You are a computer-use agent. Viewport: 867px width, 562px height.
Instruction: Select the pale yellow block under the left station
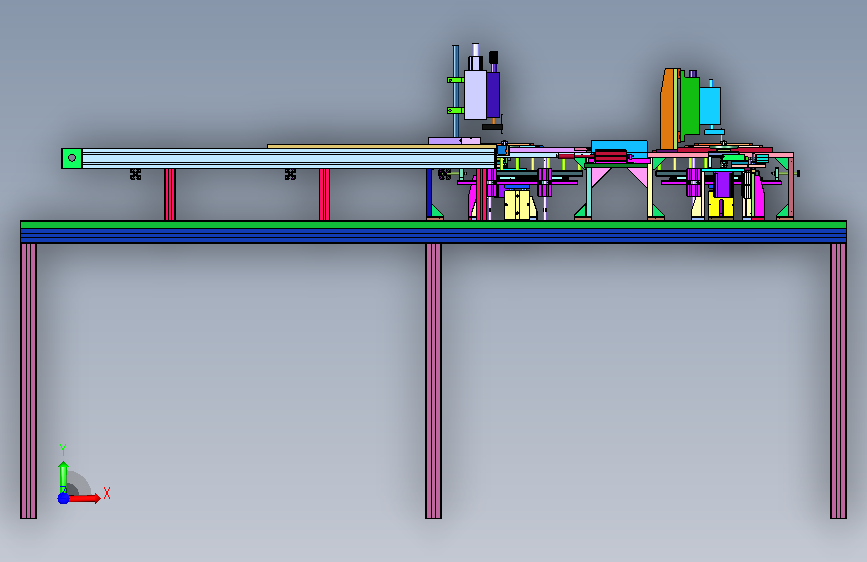point(518,205)
